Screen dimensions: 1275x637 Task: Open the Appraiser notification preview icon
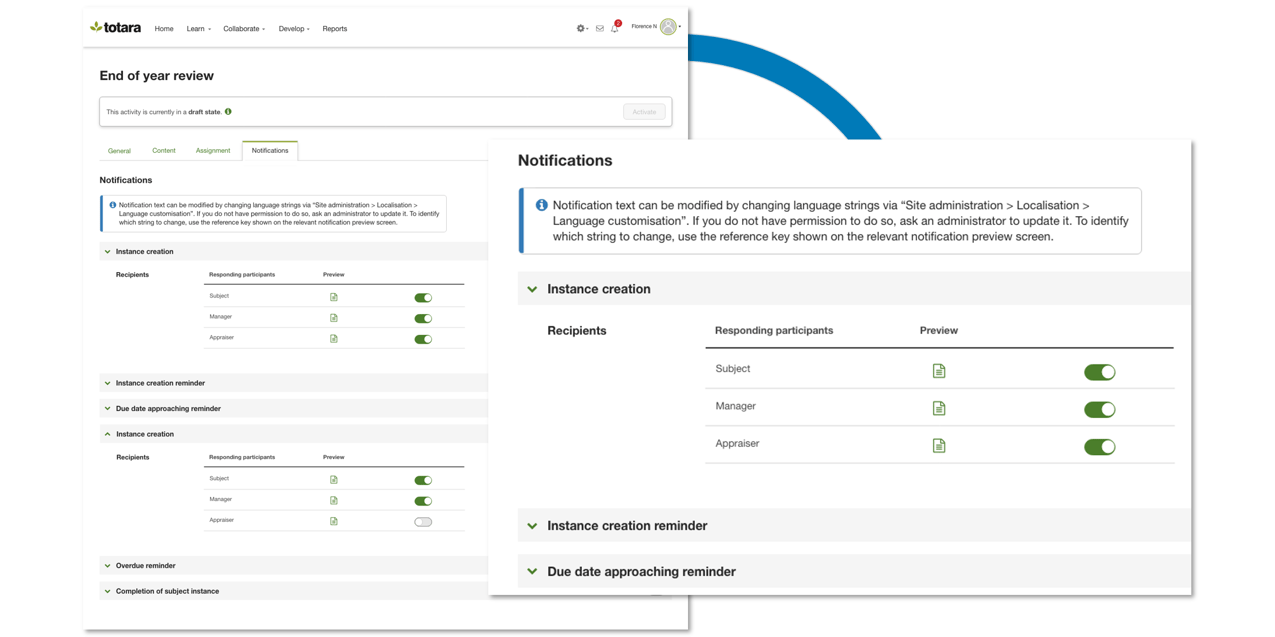coord(938,446)
